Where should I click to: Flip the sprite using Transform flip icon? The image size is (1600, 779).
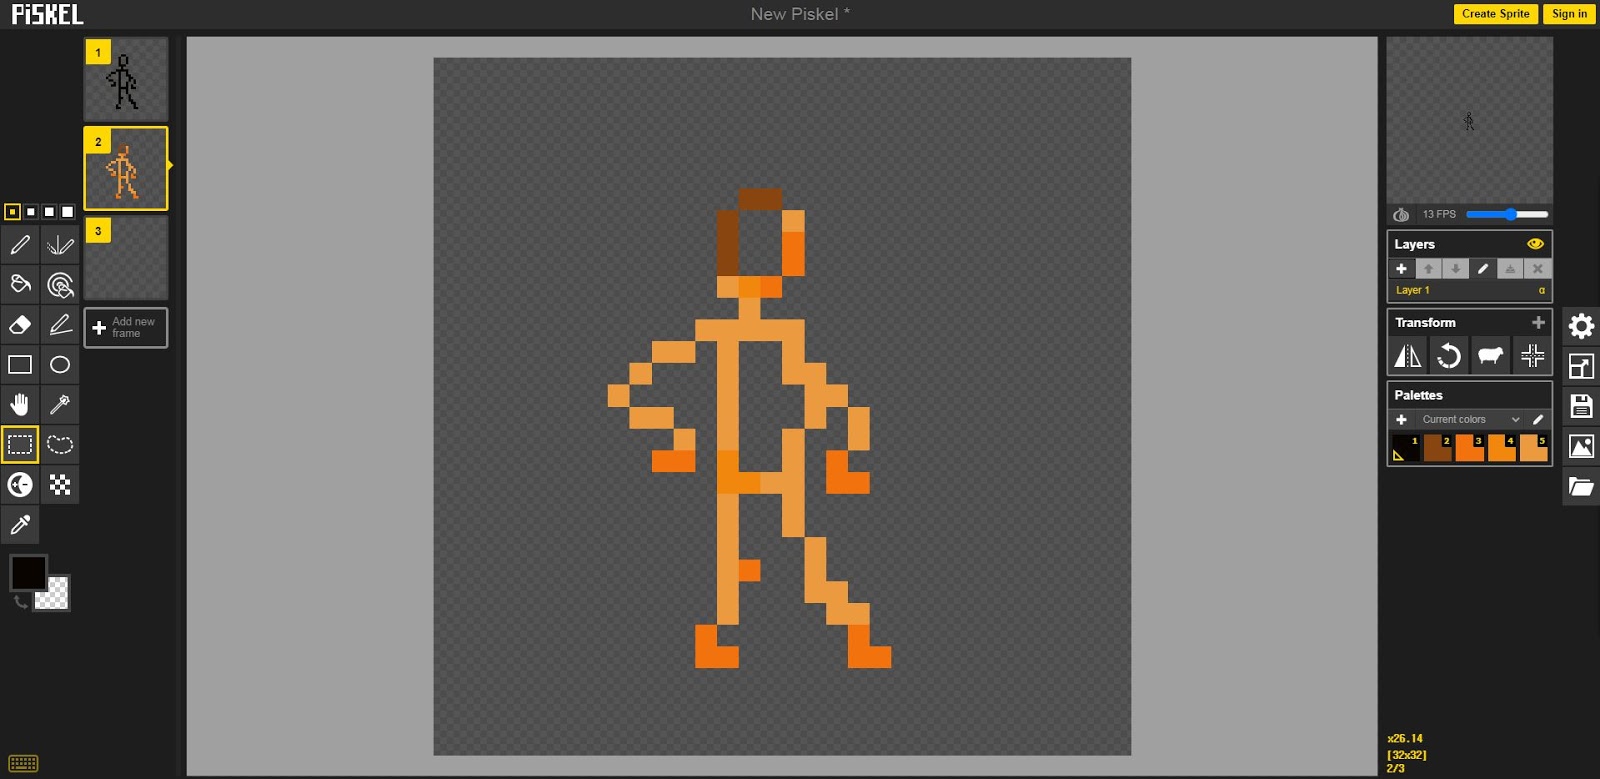[1408, 356]
